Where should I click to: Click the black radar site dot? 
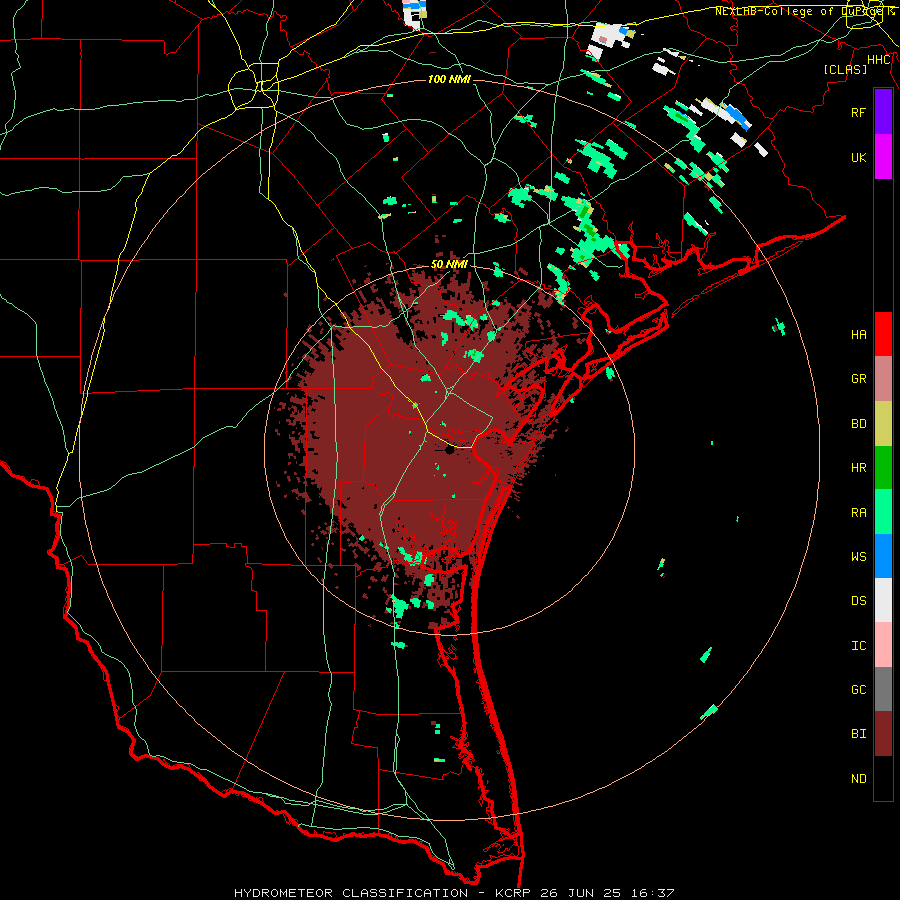point(449,450)
